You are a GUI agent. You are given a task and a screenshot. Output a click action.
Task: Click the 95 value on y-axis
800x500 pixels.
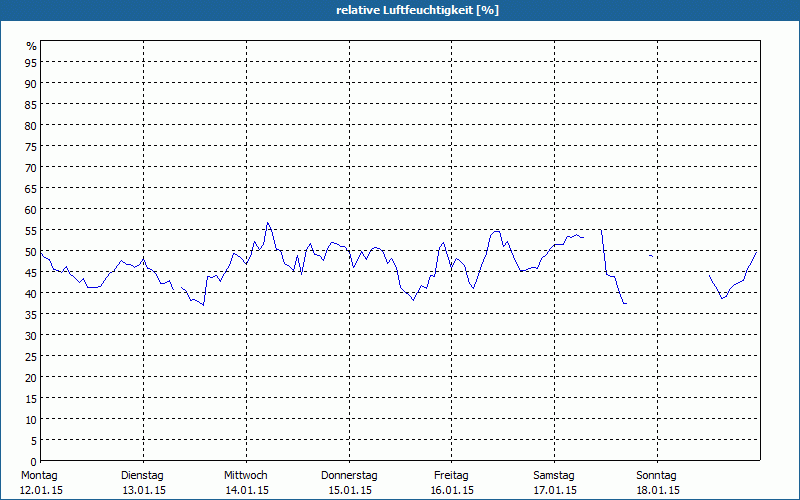click(31, 62)
